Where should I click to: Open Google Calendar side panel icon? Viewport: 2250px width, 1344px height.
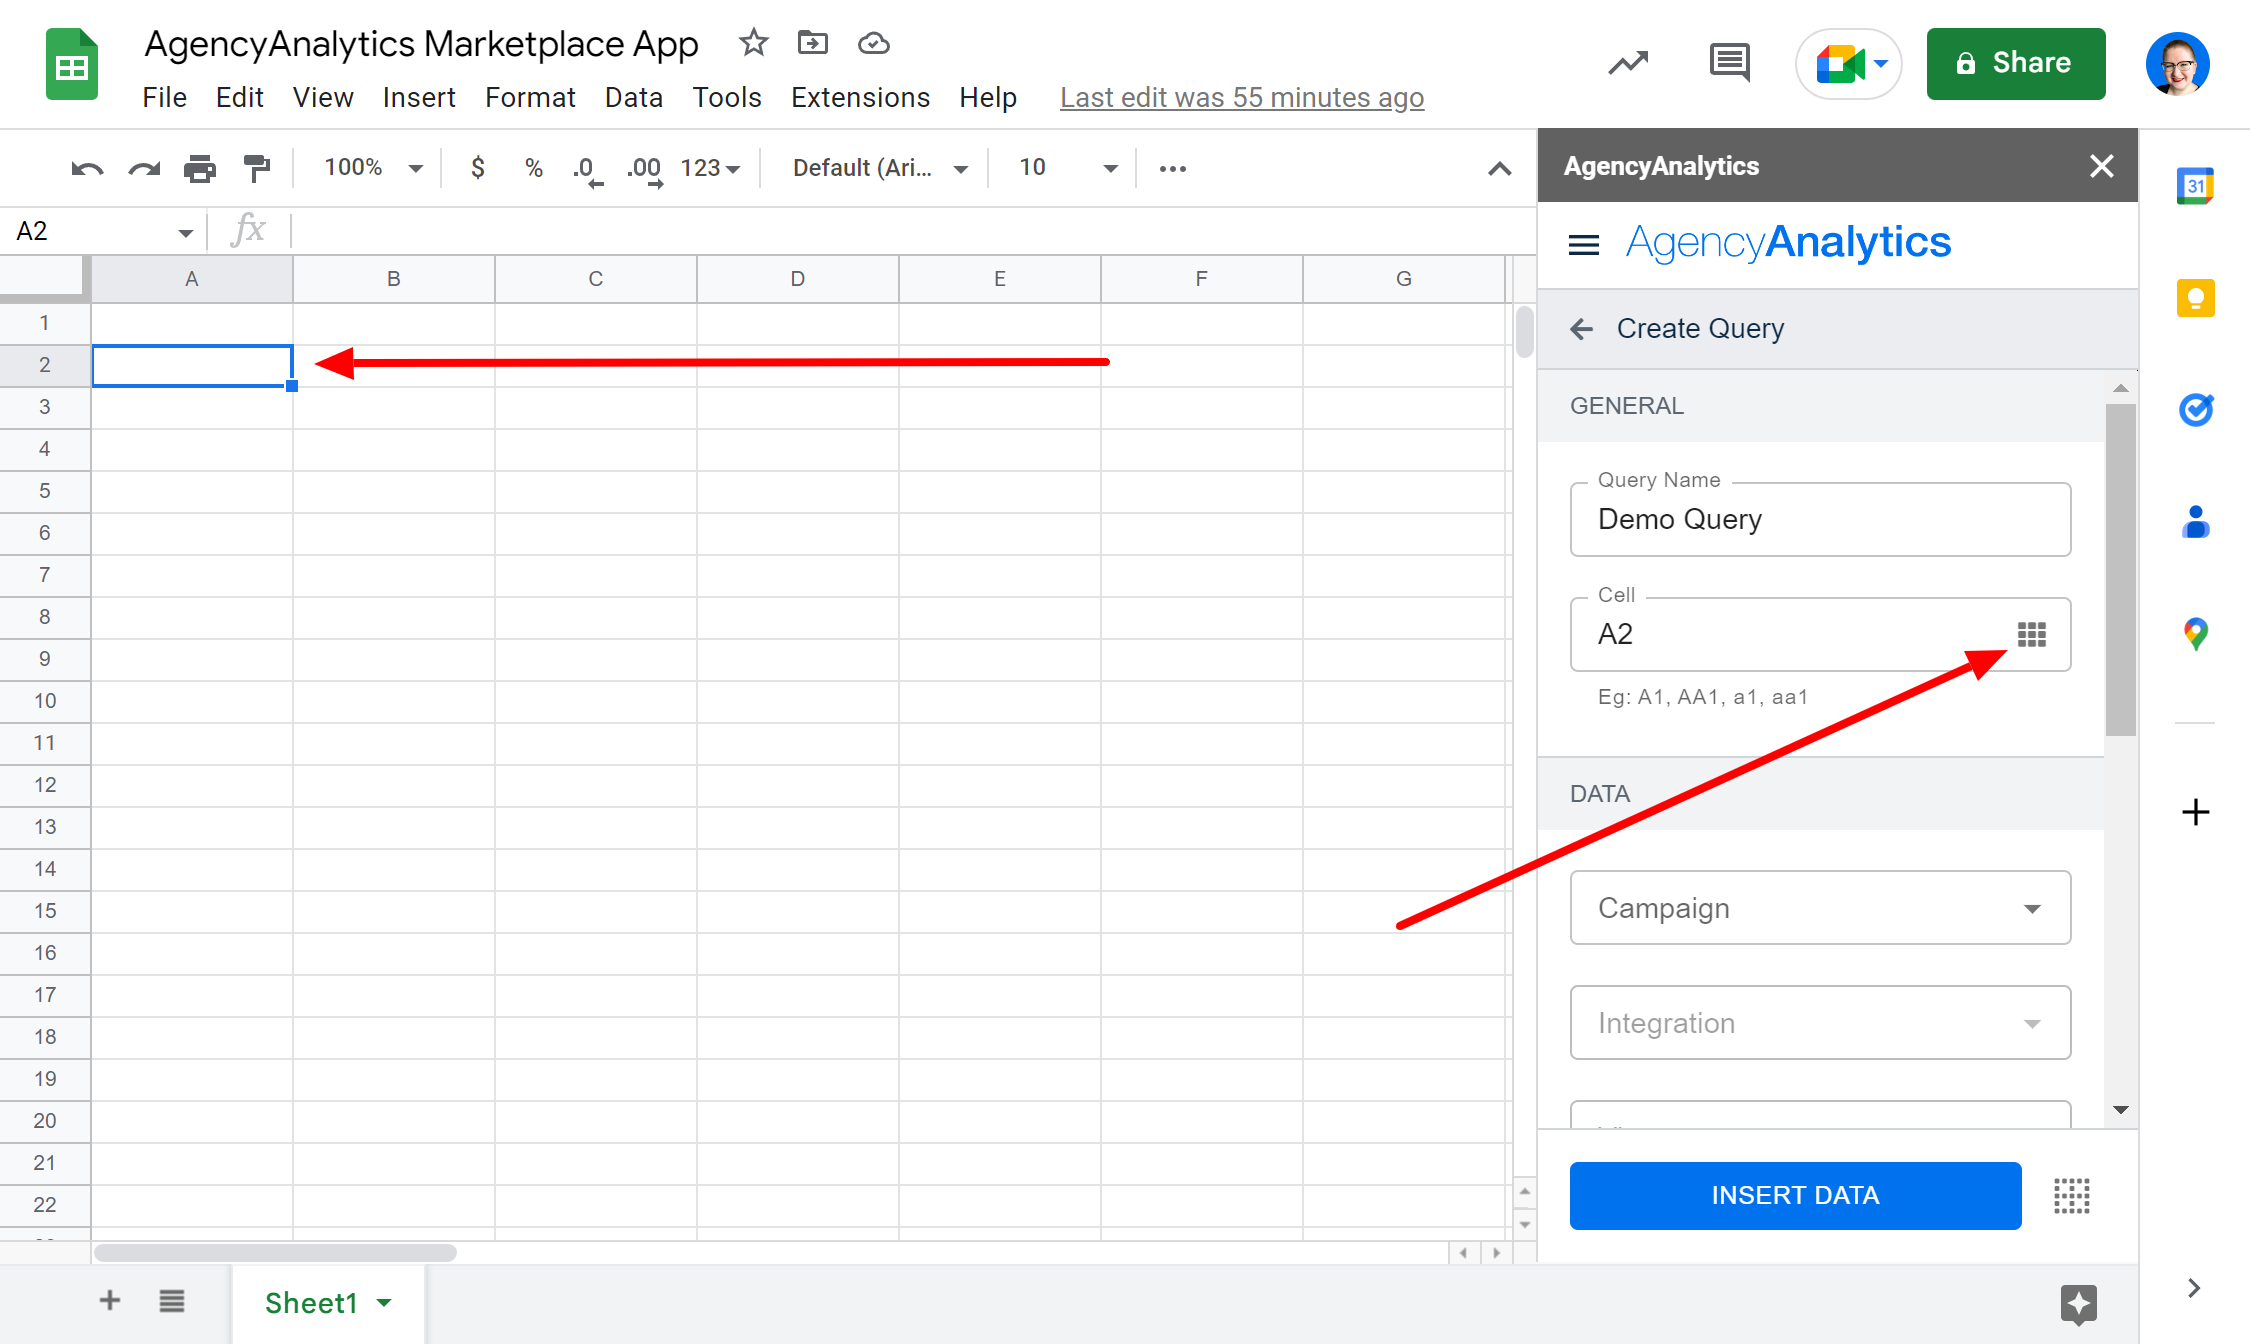click(2195, 186)
